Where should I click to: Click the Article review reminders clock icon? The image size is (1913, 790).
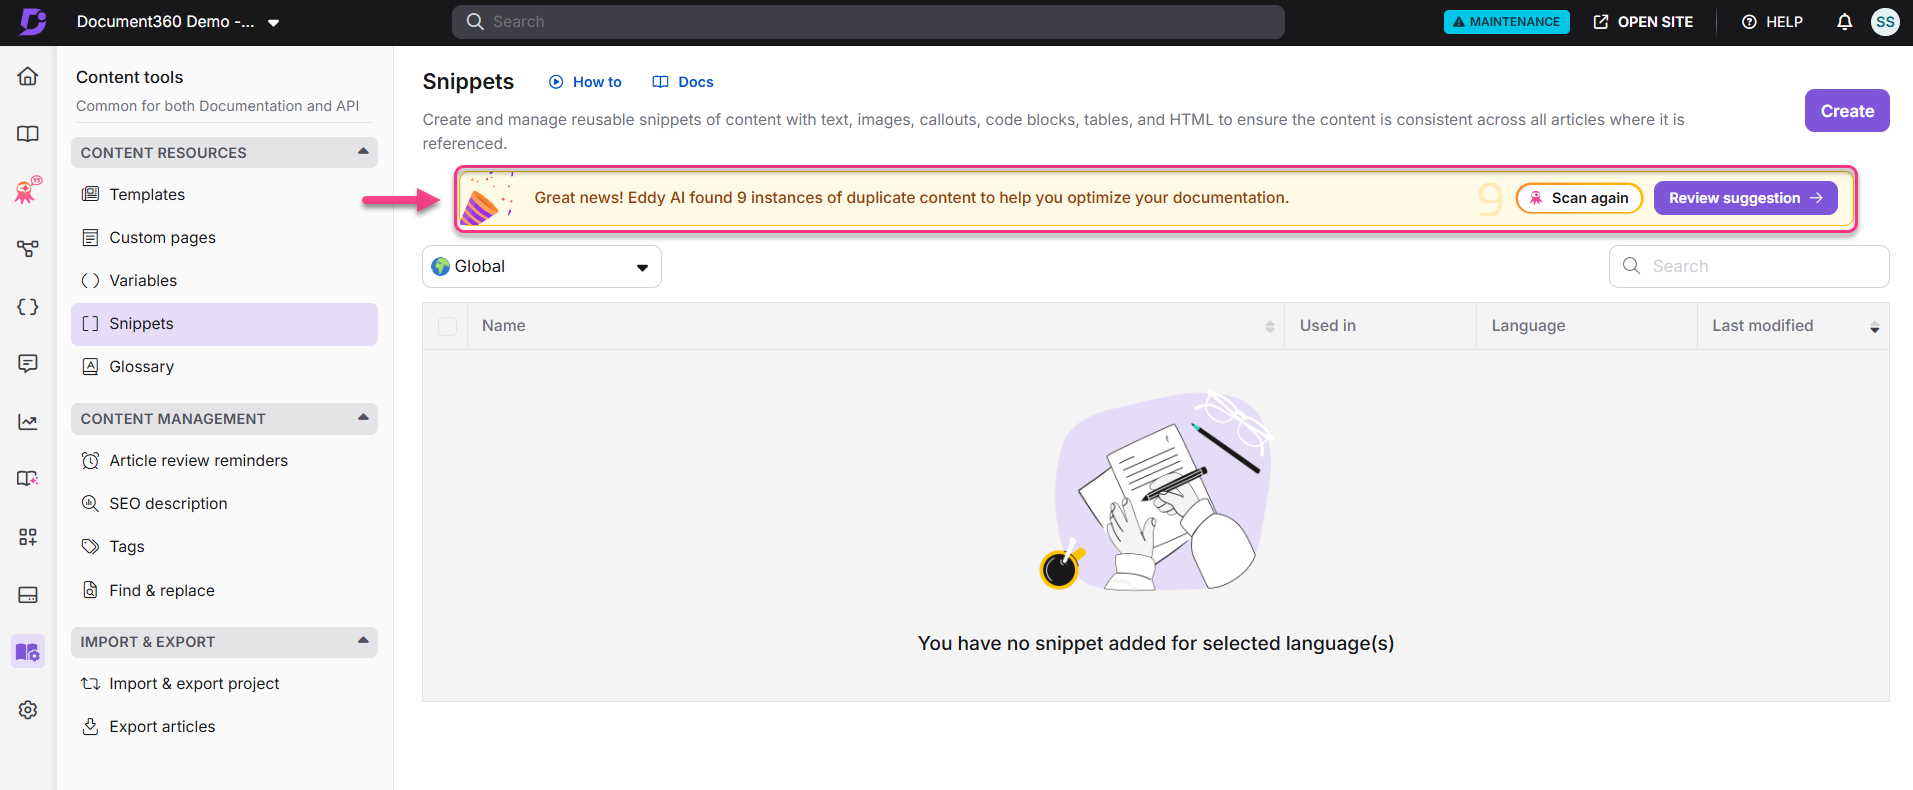coord(90,460)
